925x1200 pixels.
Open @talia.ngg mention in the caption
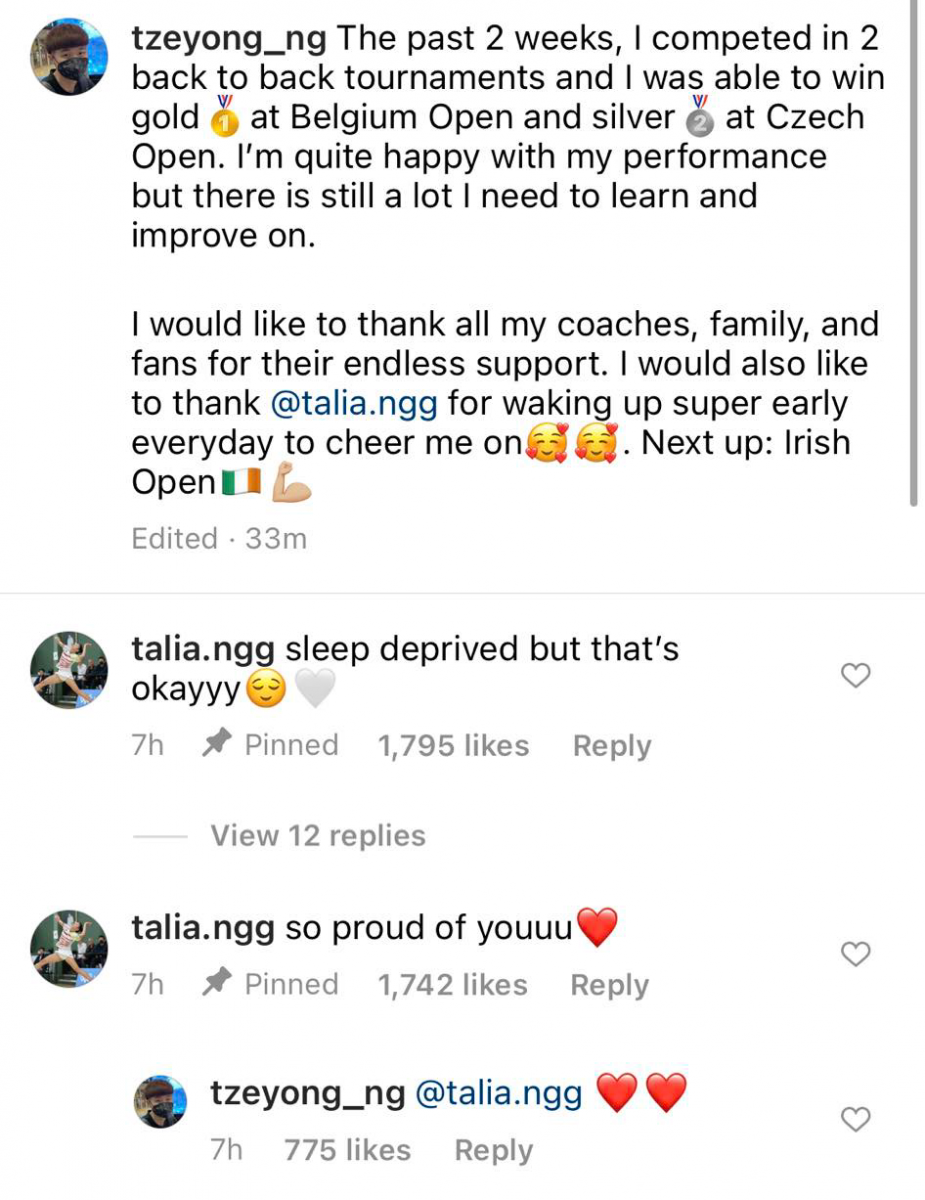click(356, 404)
